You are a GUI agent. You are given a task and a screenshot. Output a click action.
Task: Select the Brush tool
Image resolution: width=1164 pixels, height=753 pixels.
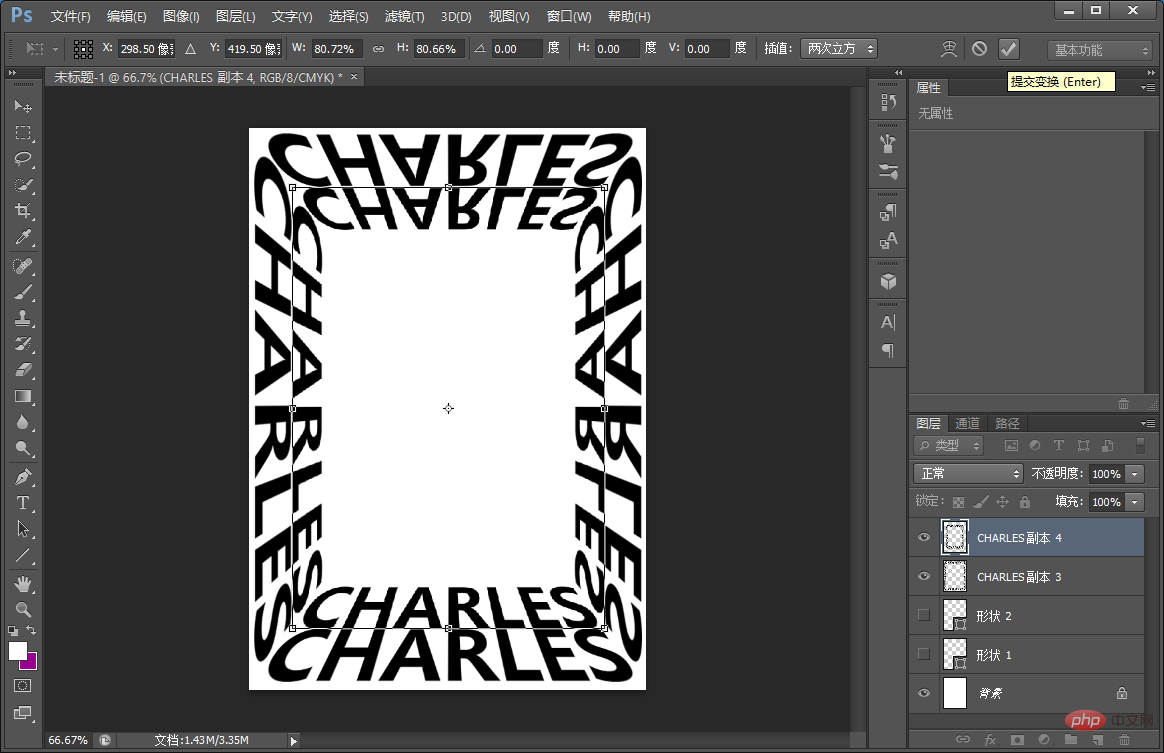pyautogui.click(x=23, y=292)
